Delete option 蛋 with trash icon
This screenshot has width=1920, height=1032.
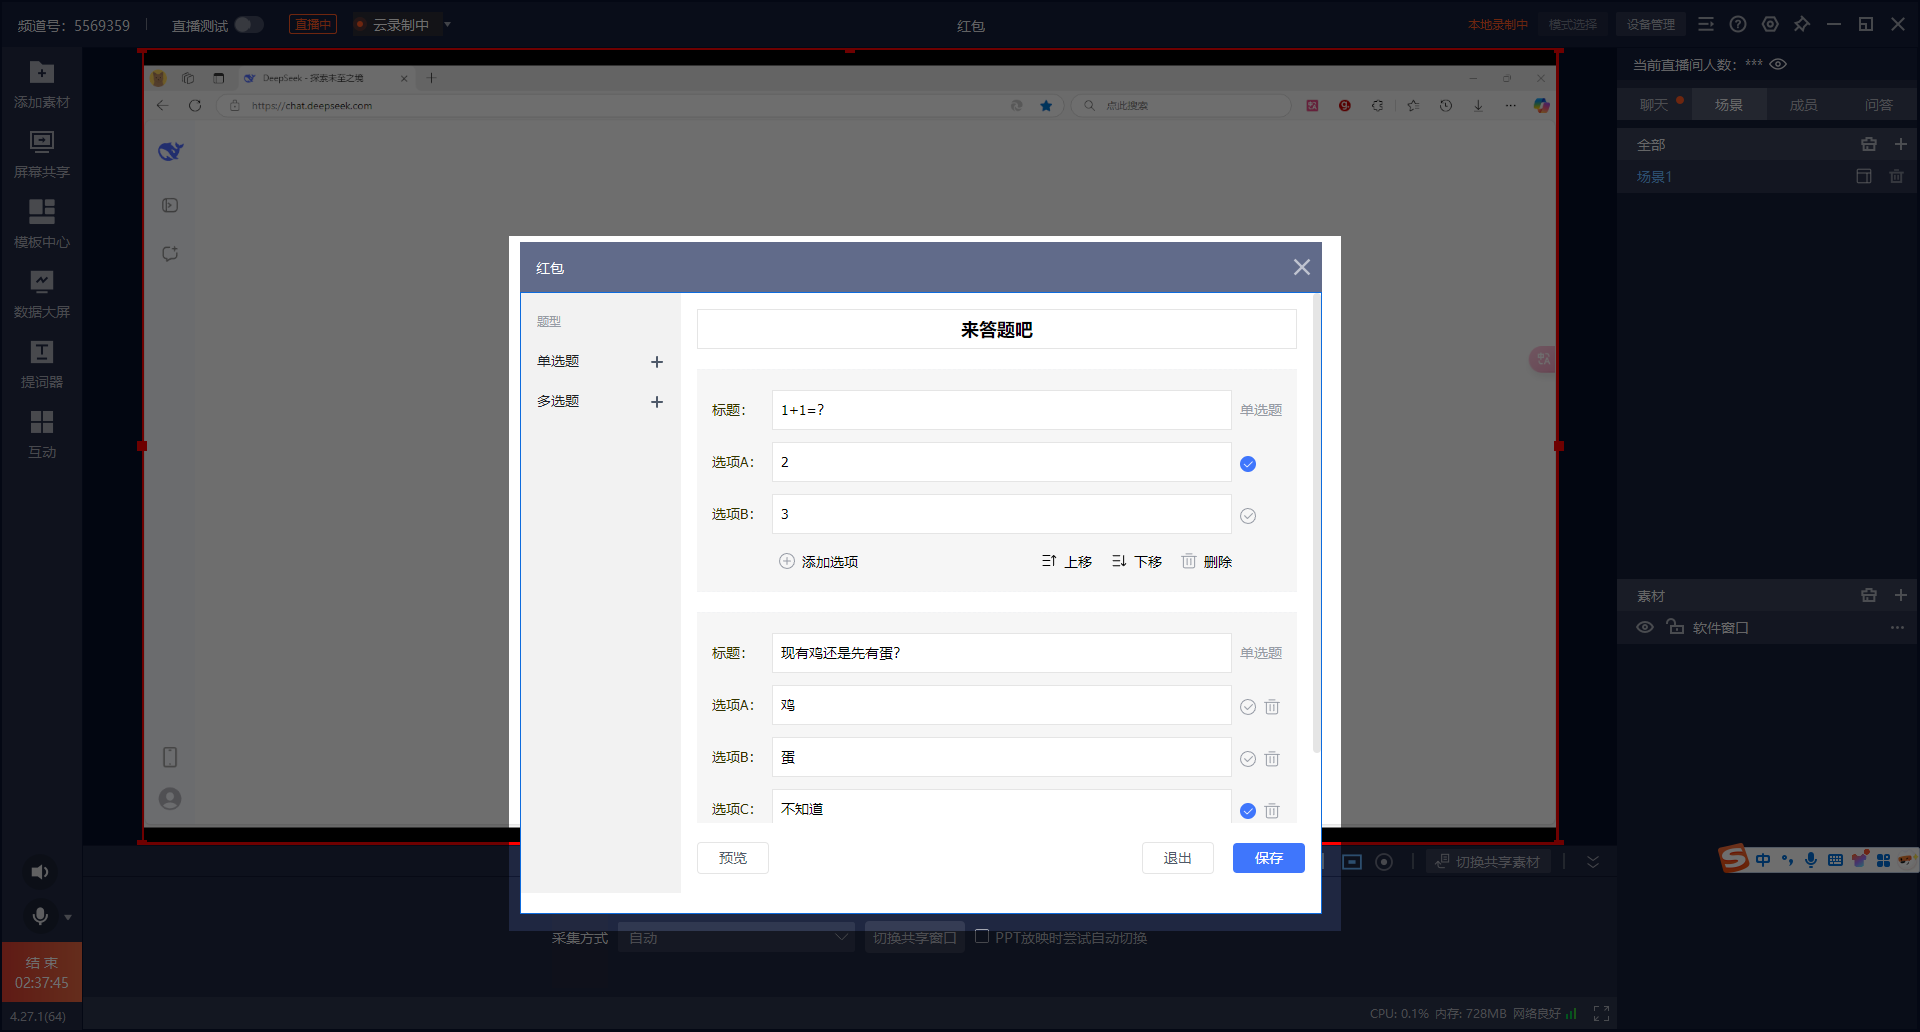[1272, 759]
